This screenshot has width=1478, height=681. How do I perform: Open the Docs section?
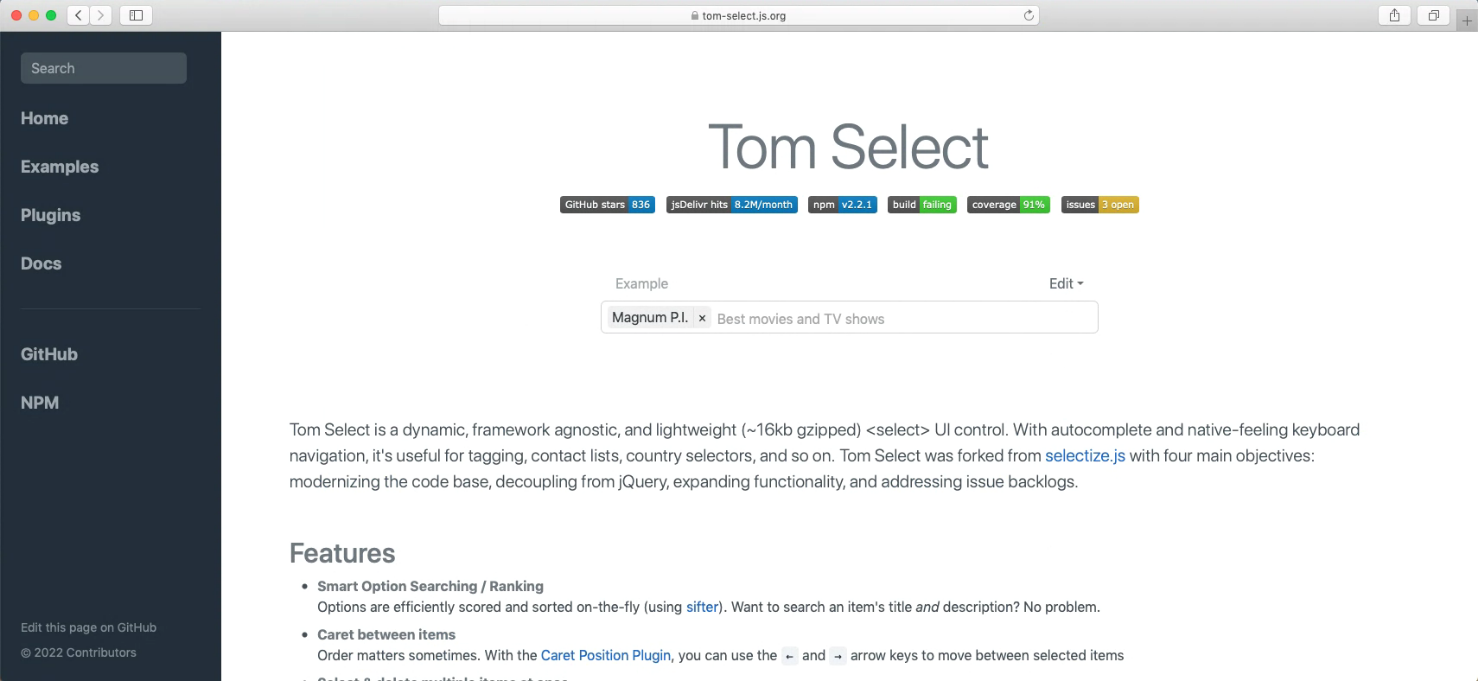(41, 263)
